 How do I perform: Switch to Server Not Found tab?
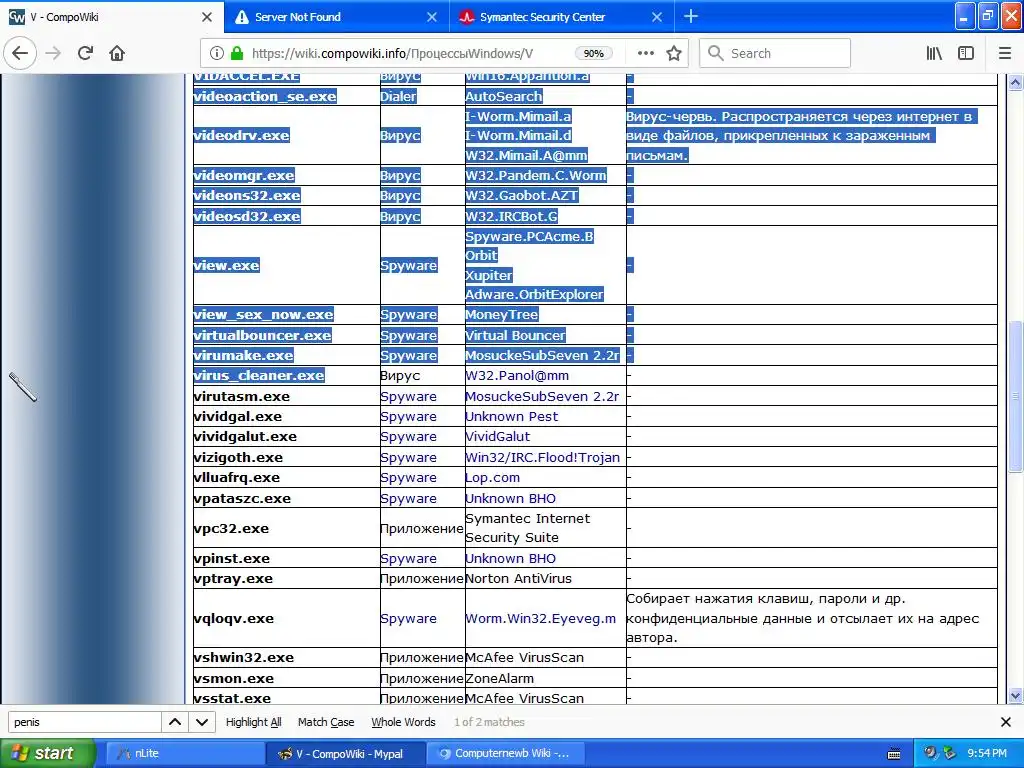(336, 17)
